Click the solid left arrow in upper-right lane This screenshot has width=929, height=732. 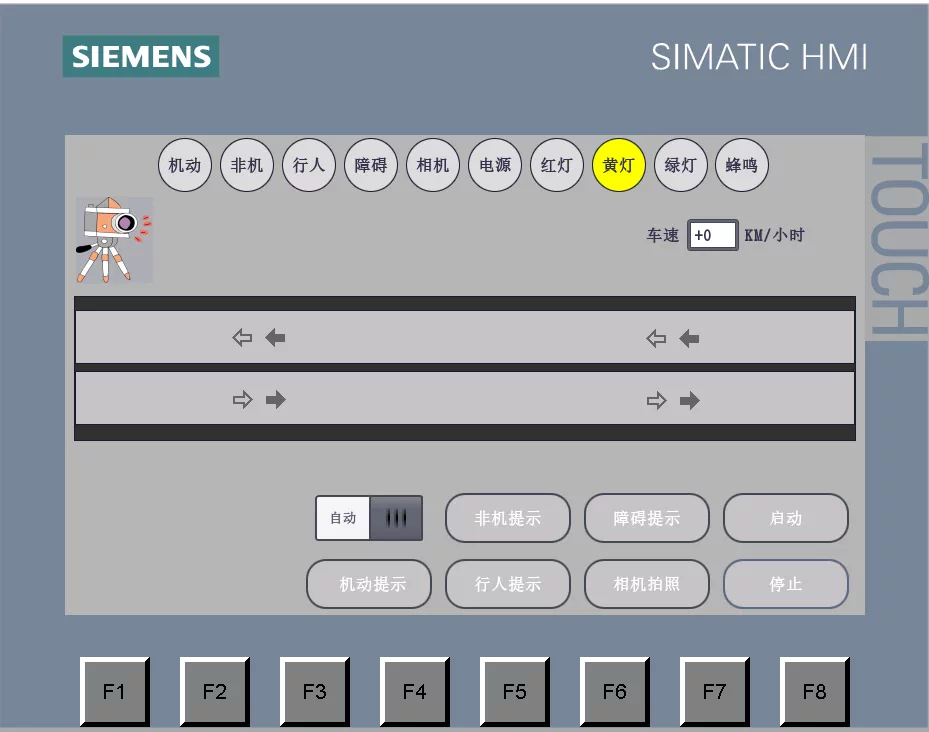[689, 338]
